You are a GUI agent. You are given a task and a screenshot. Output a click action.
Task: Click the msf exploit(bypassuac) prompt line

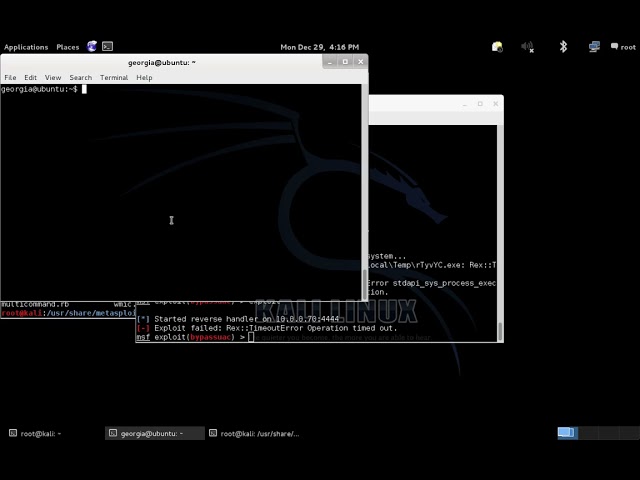(x=195, y=337)
